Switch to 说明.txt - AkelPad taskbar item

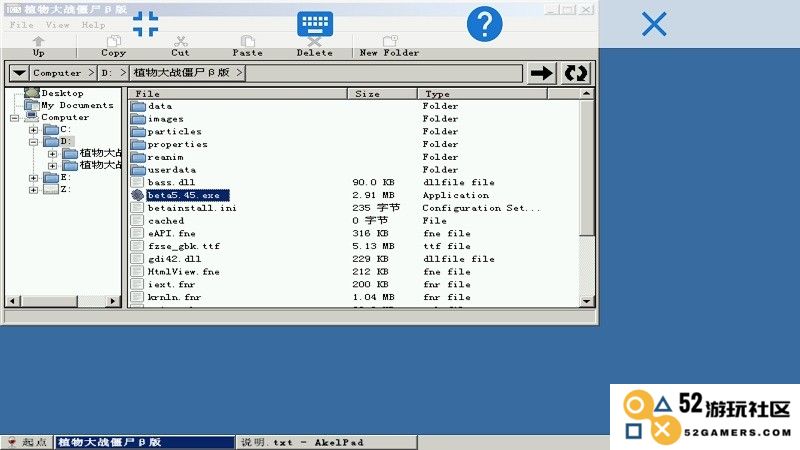tap(327, 442)
